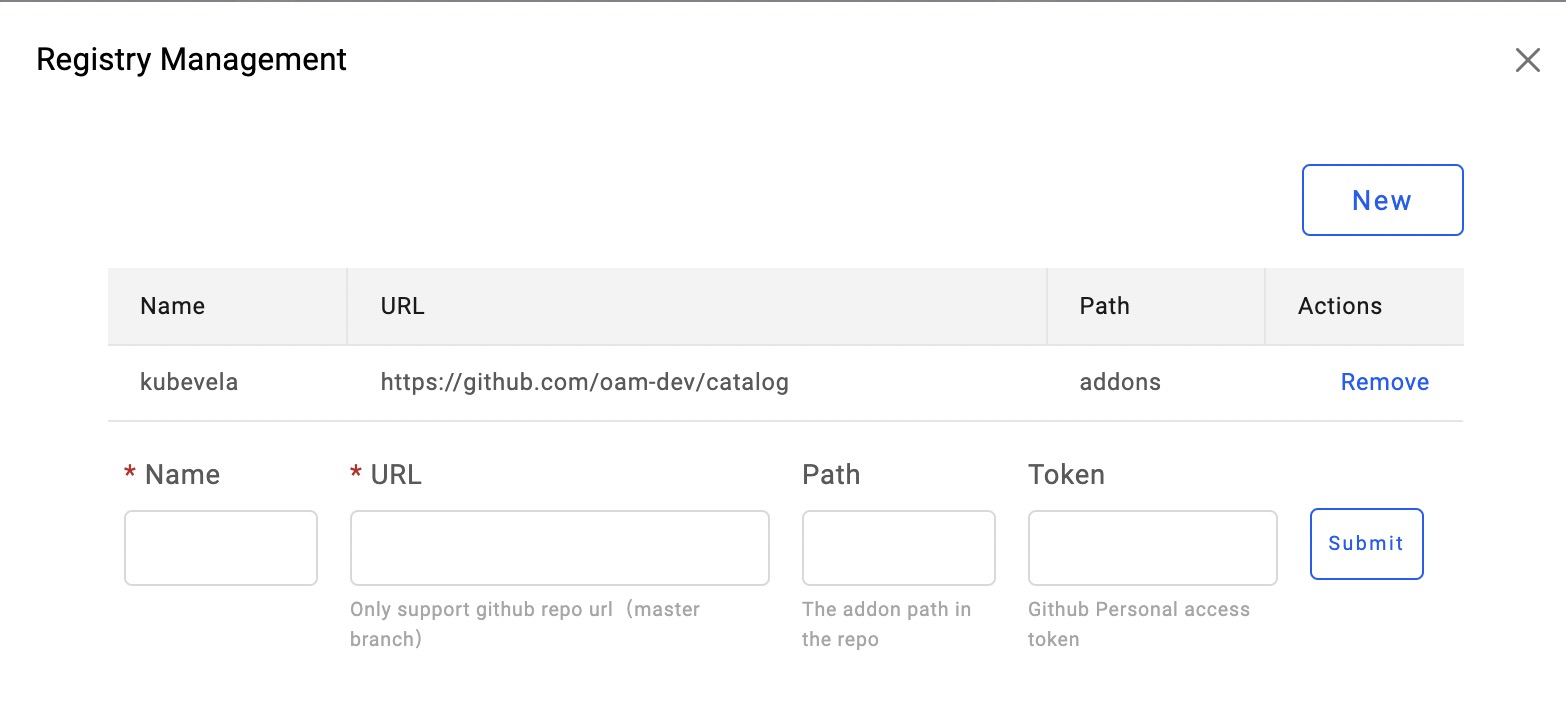Submit the new registry form
1566x724 pixels.
1366,544
